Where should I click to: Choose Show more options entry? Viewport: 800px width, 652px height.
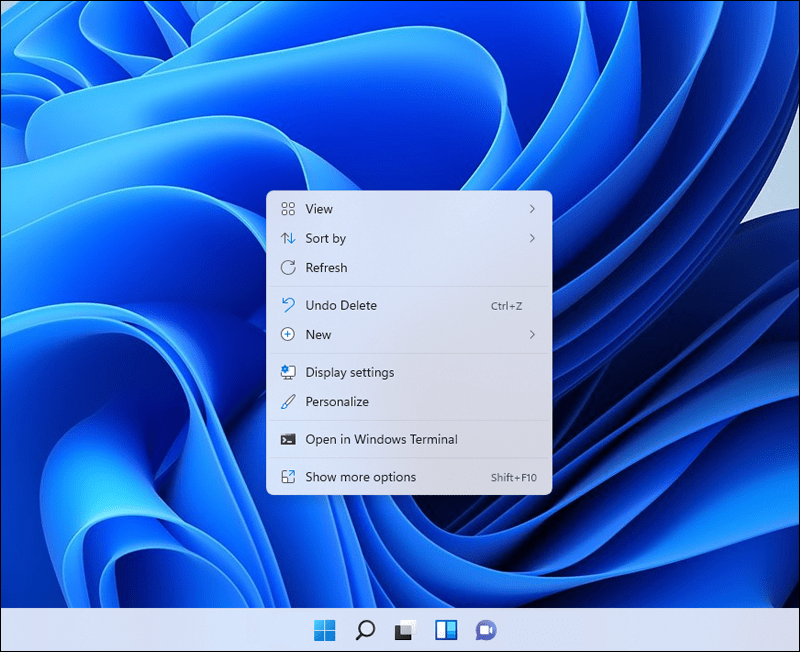tap(409, 477)
